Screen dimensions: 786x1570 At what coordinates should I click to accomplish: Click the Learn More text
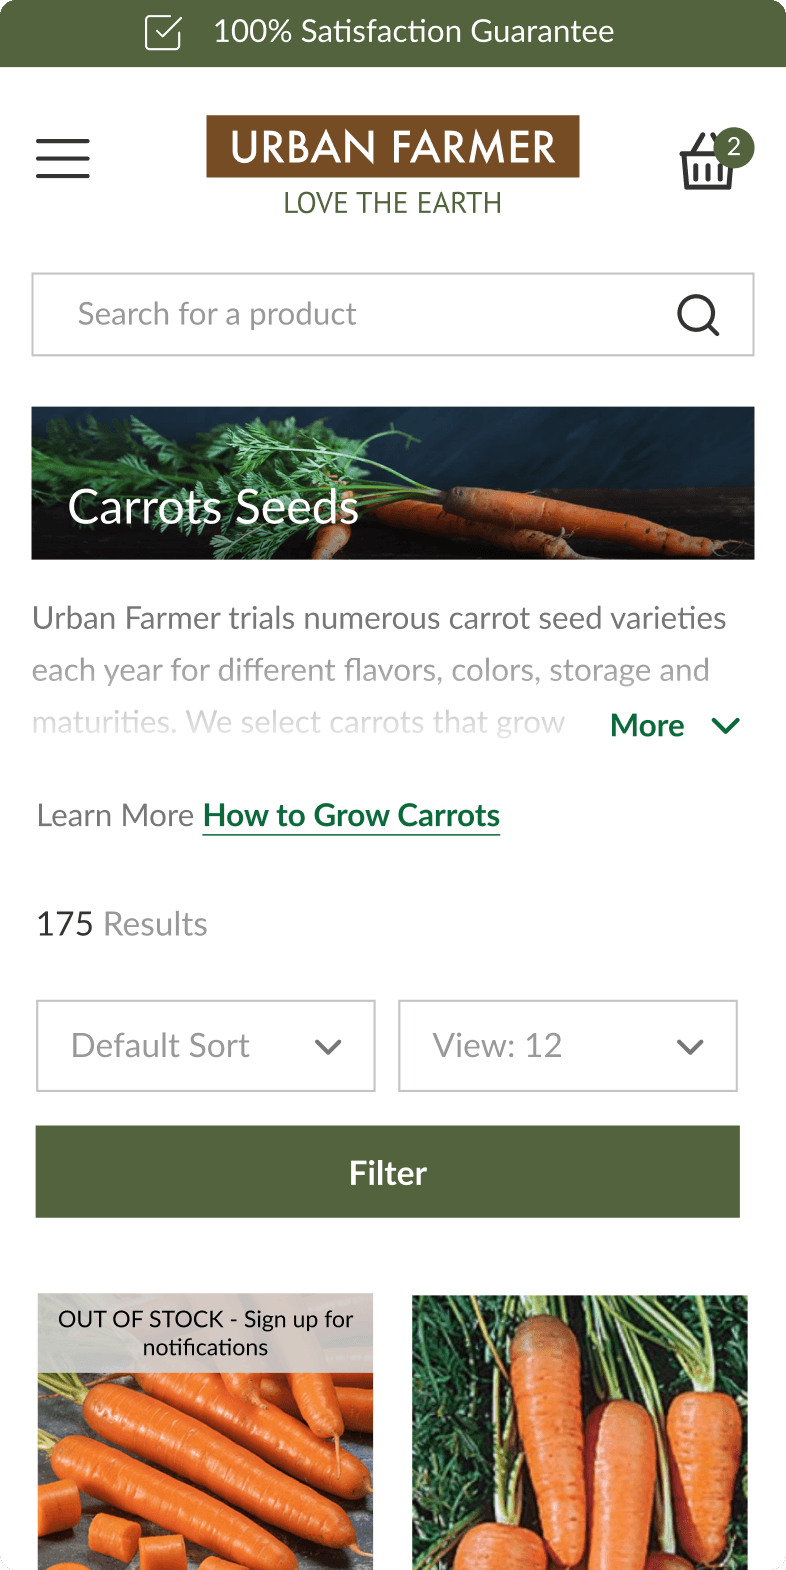115,815
